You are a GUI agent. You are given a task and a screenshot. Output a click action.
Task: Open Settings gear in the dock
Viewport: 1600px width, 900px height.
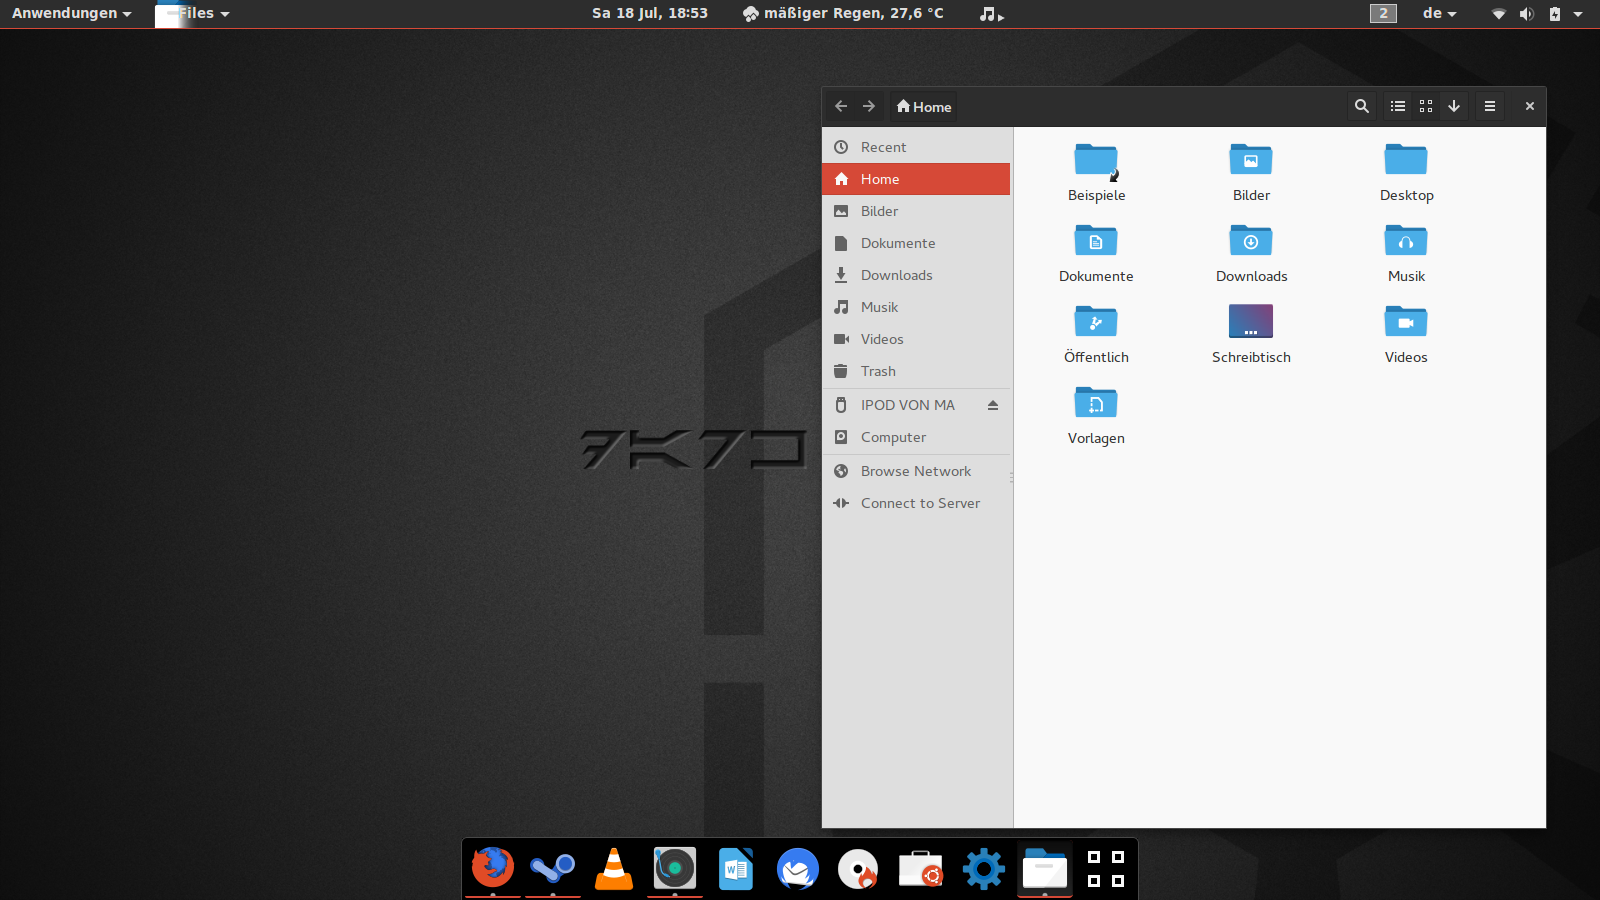pos(984,868)
